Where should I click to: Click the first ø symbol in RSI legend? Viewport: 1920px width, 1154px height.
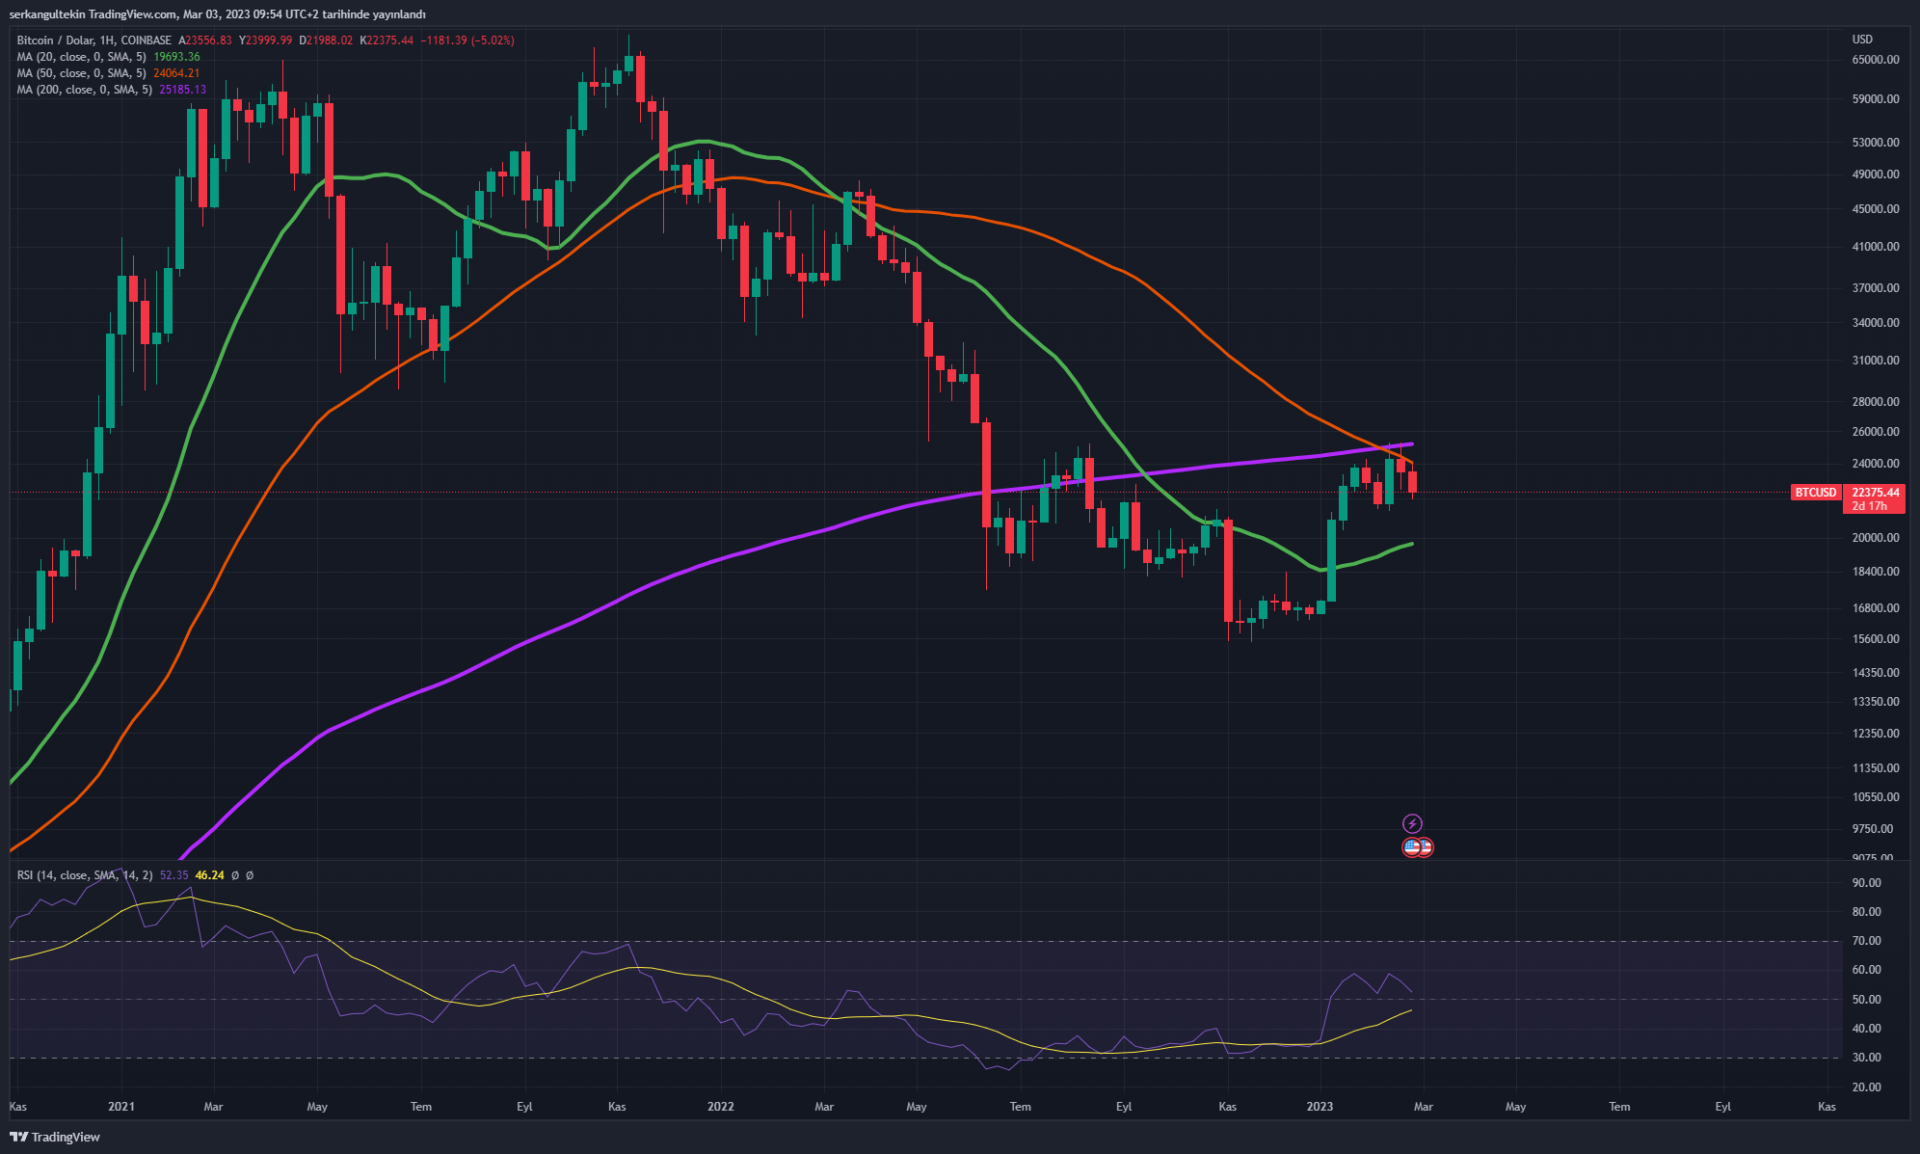(235, 875)
